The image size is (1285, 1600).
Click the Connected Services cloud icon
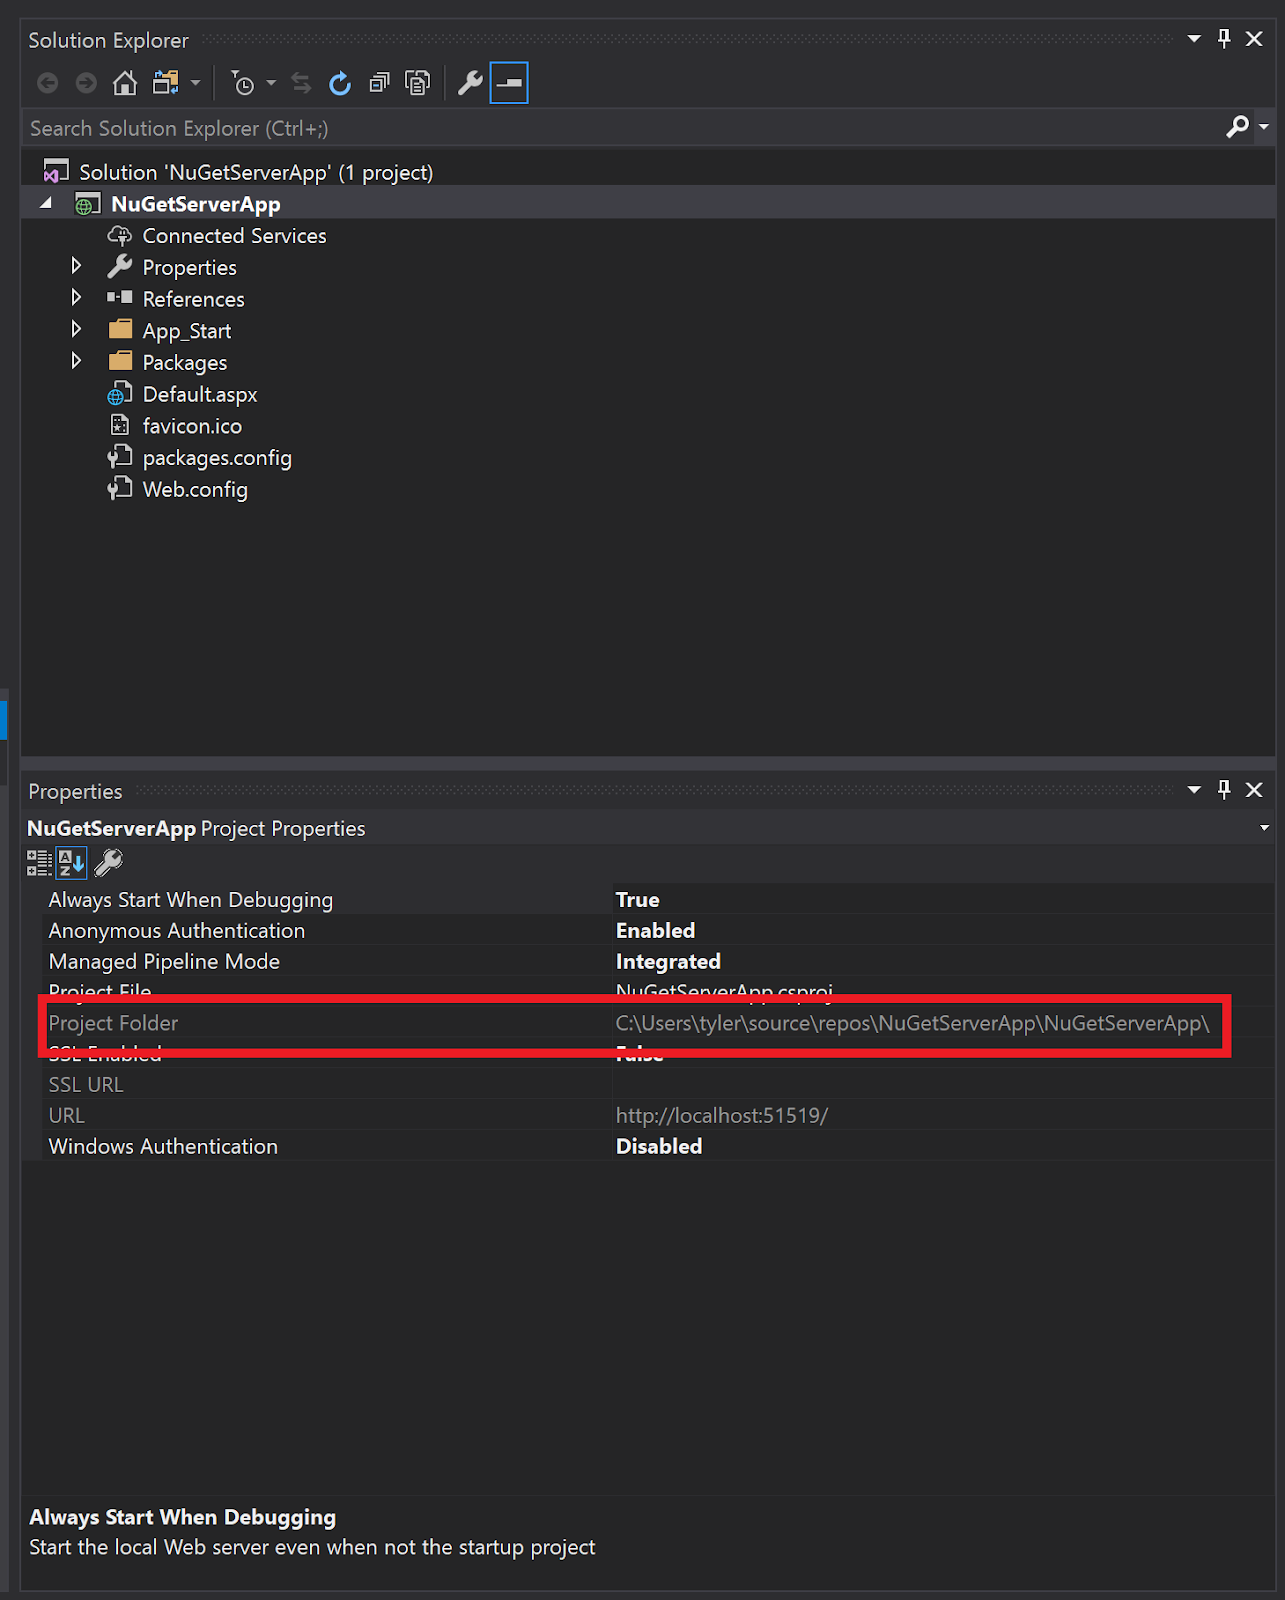tap(120, 236)
